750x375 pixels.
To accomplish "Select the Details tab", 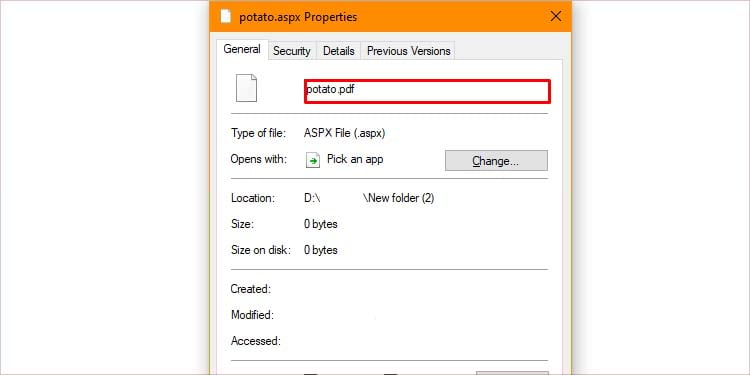I will [x=339, y=51].
